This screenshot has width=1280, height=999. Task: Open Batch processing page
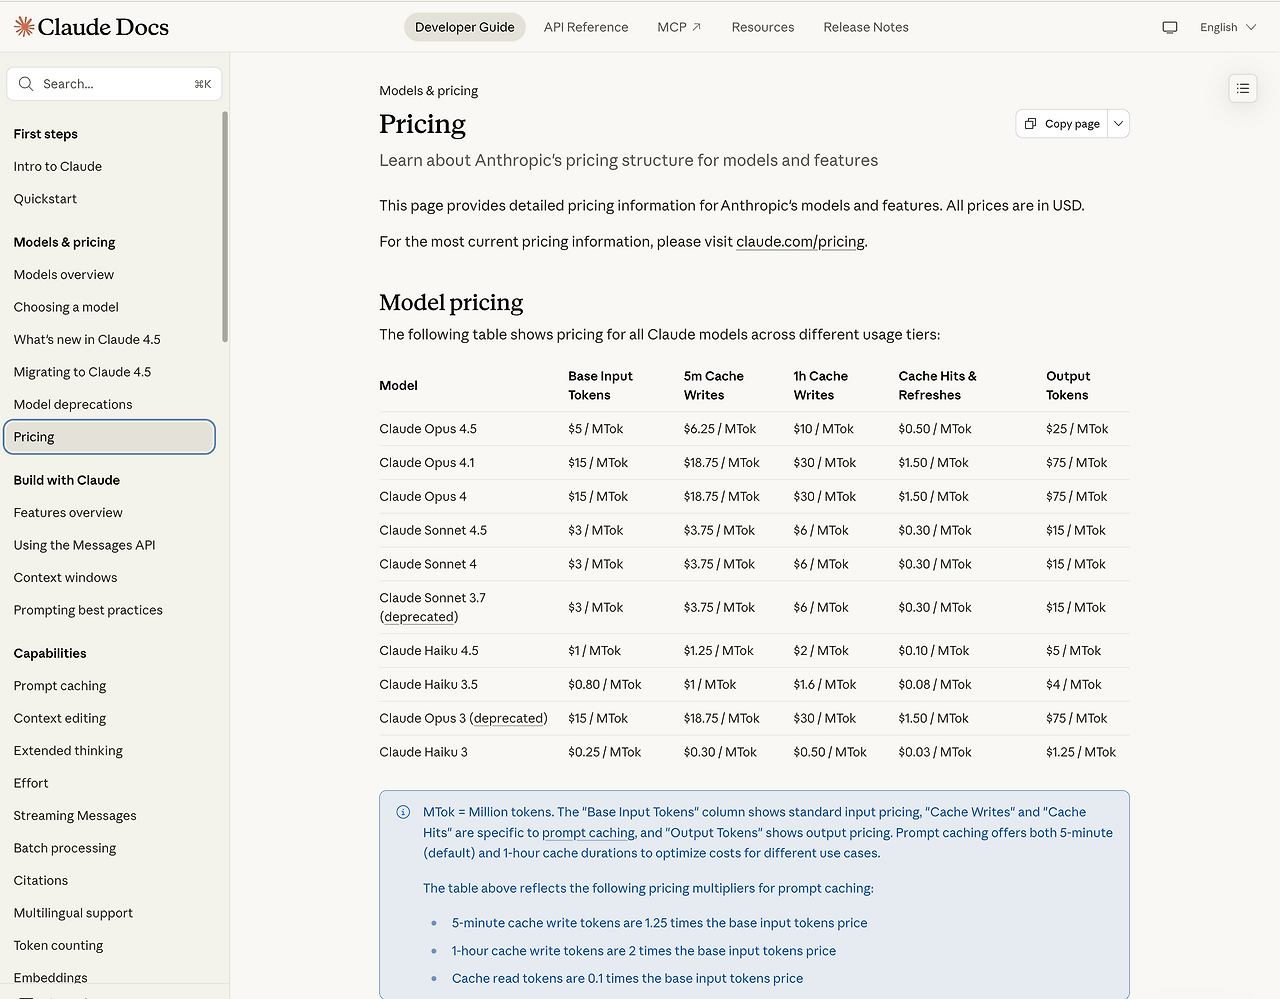[65, 848]
